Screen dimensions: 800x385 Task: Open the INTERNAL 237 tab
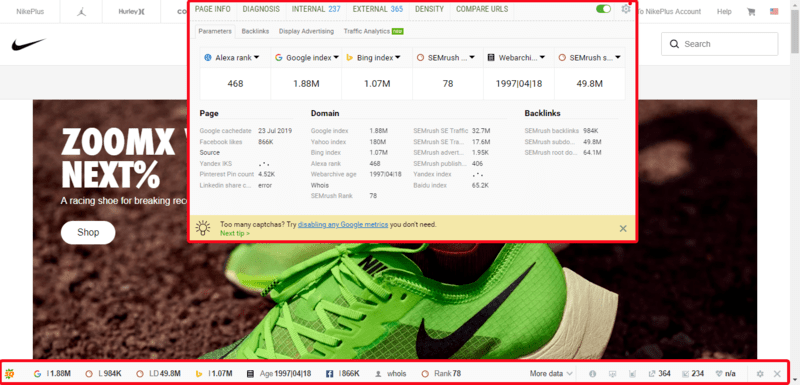[316, 9]
